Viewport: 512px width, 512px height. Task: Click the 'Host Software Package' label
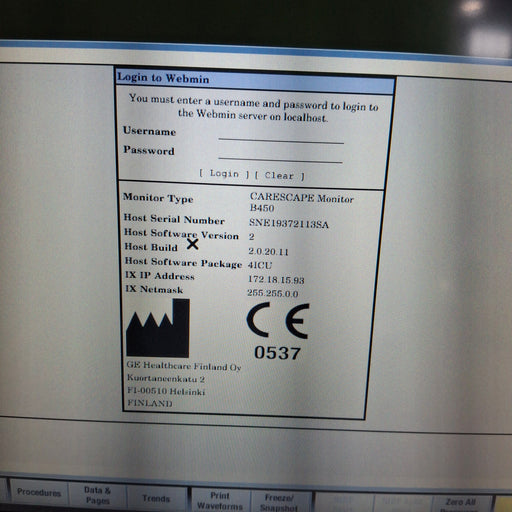coord(183,262)
